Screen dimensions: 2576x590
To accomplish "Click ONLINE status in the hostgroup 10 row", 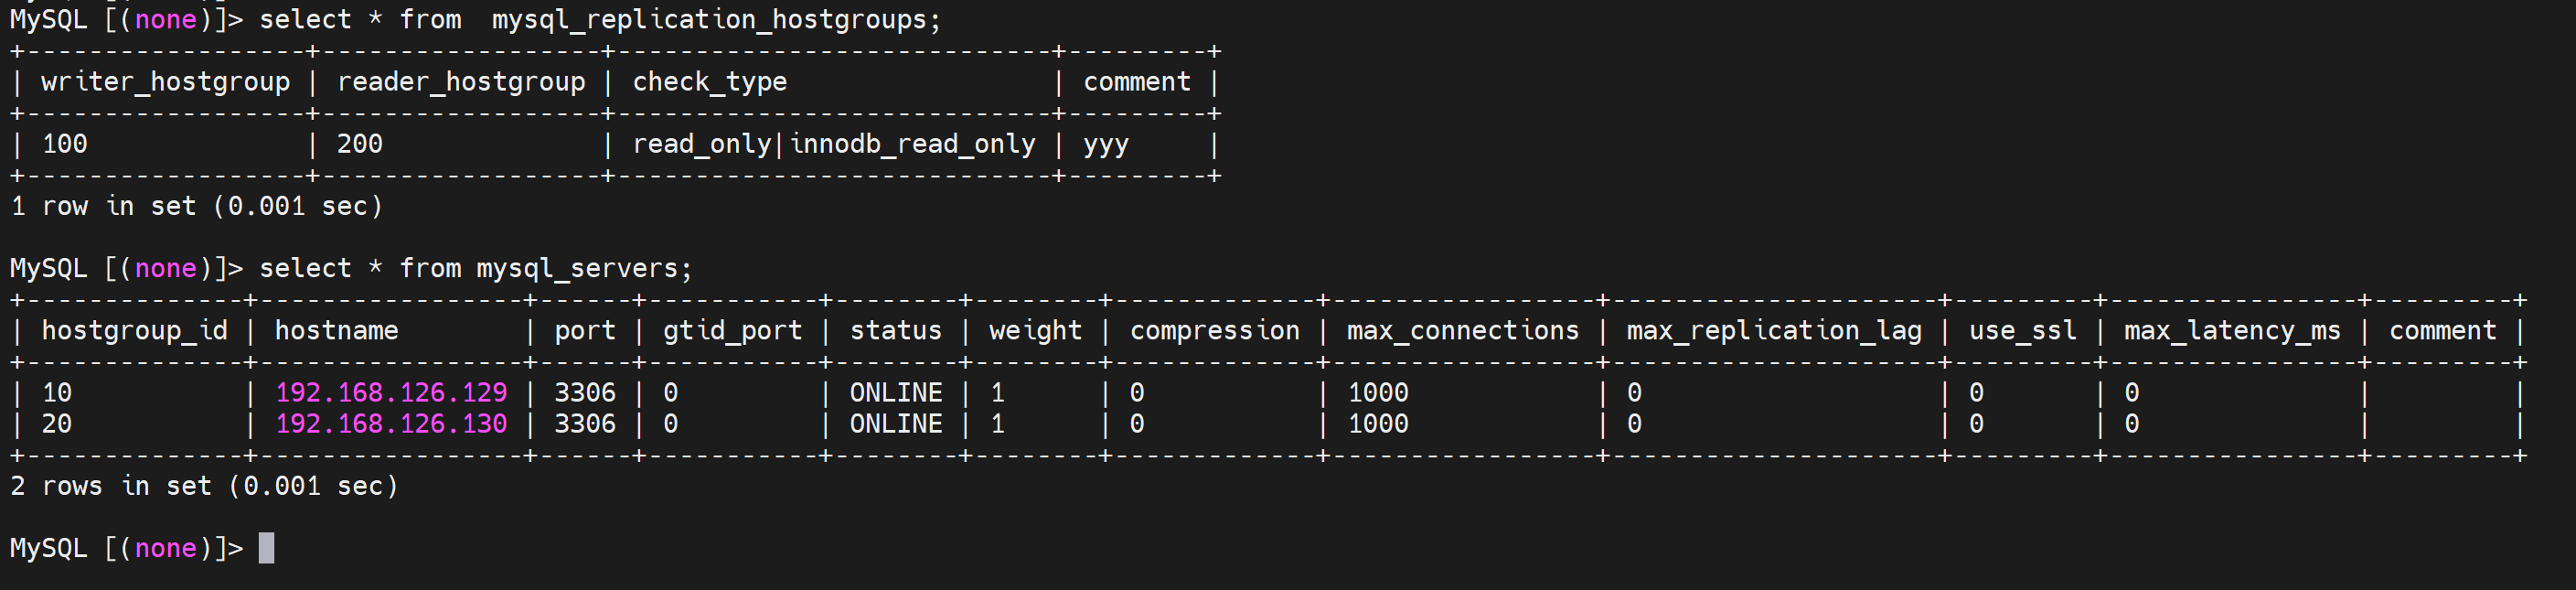I will click(895, 393).
